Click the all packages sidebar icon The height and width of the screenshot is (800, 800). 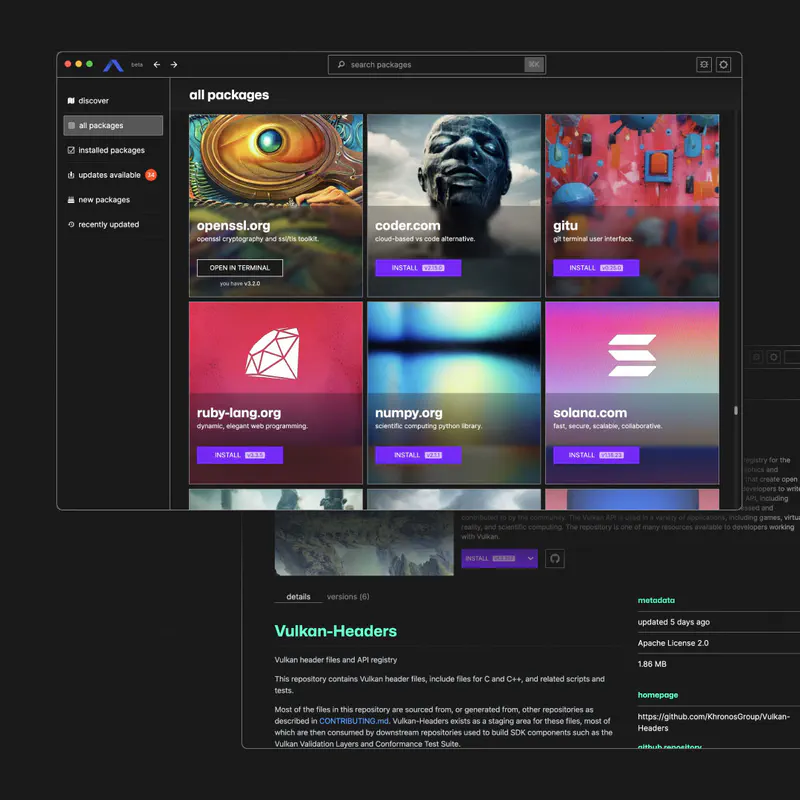(71, 126)
